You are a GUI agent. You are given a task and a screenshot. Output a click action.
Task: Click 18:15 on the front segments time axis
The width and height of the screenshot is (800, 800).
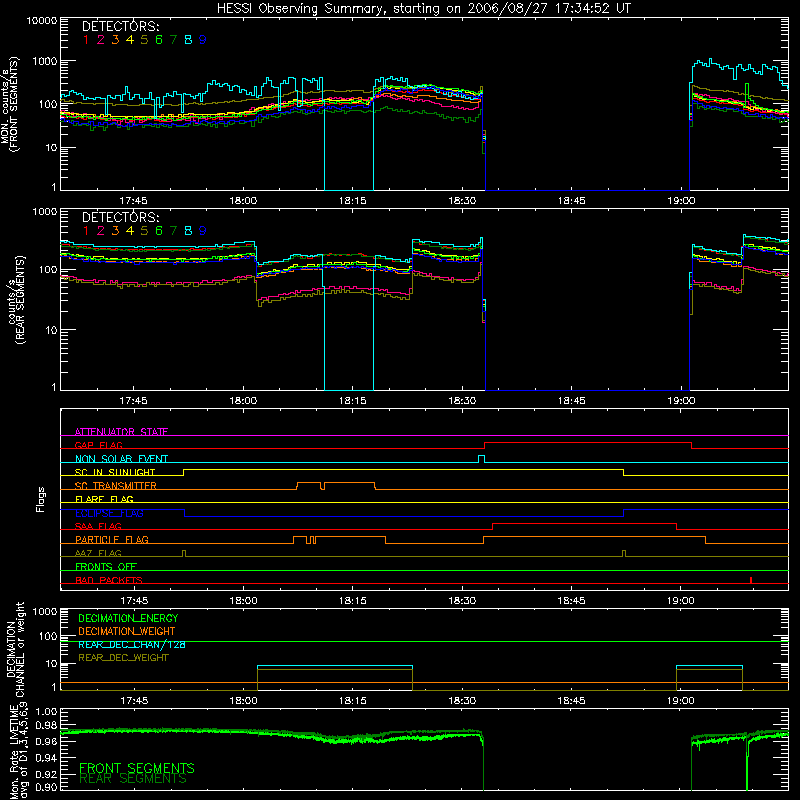[x=353, y=201]
